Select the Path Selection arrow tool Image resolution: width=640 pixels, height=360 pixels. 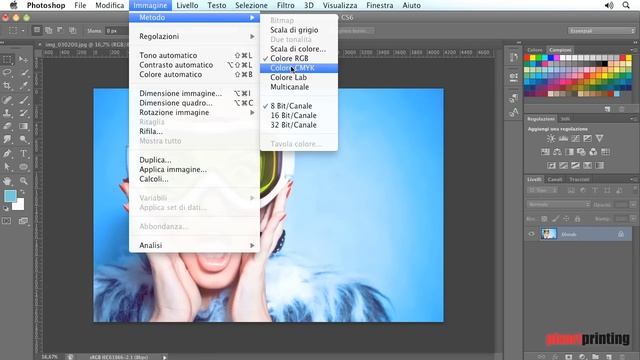7,167
